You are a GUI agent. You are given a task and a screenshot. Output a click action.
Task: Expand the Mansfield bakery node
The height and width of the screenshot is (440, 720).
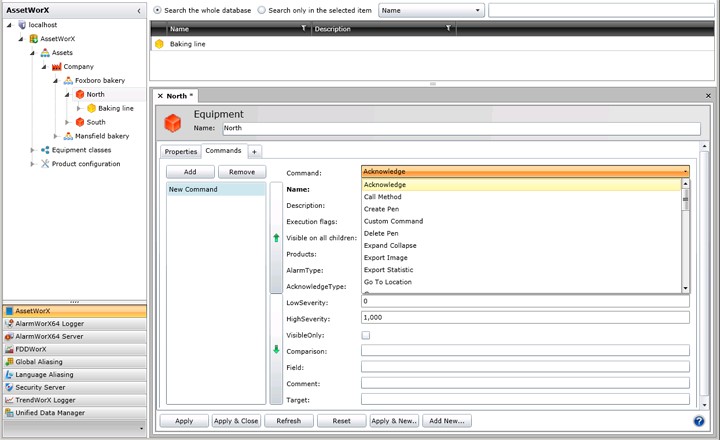pos(55,136)
